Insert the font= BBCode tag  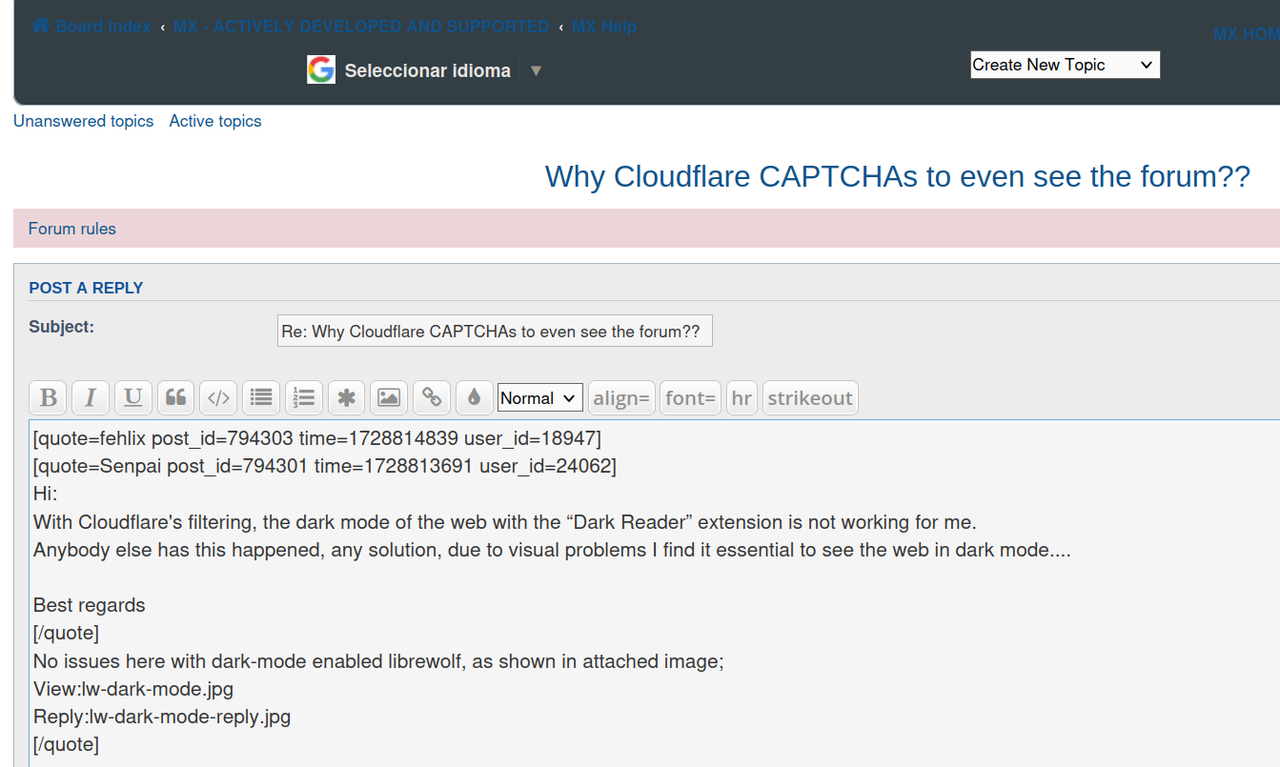pos(691,397)
